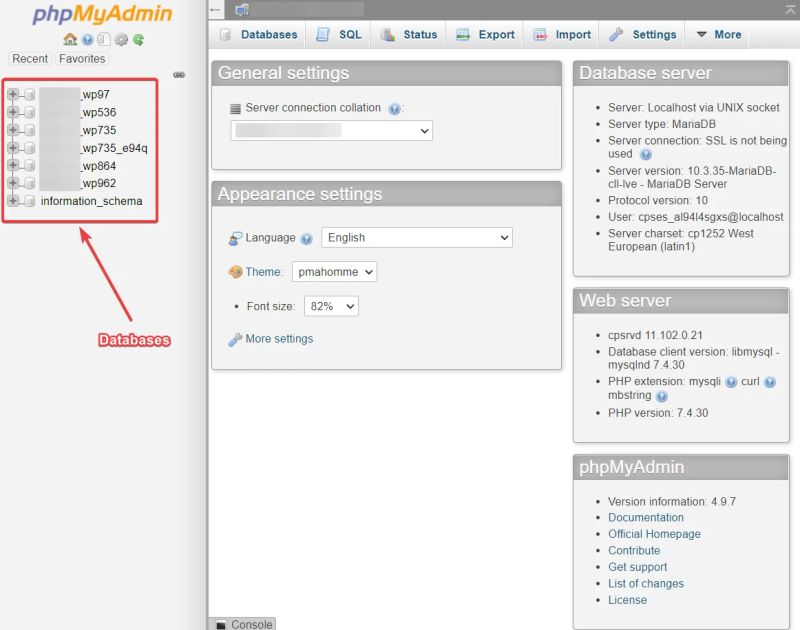Switch to the Recent tab
Image resolution: width=800 pixels, height=630 pixels.
(30, 59)
